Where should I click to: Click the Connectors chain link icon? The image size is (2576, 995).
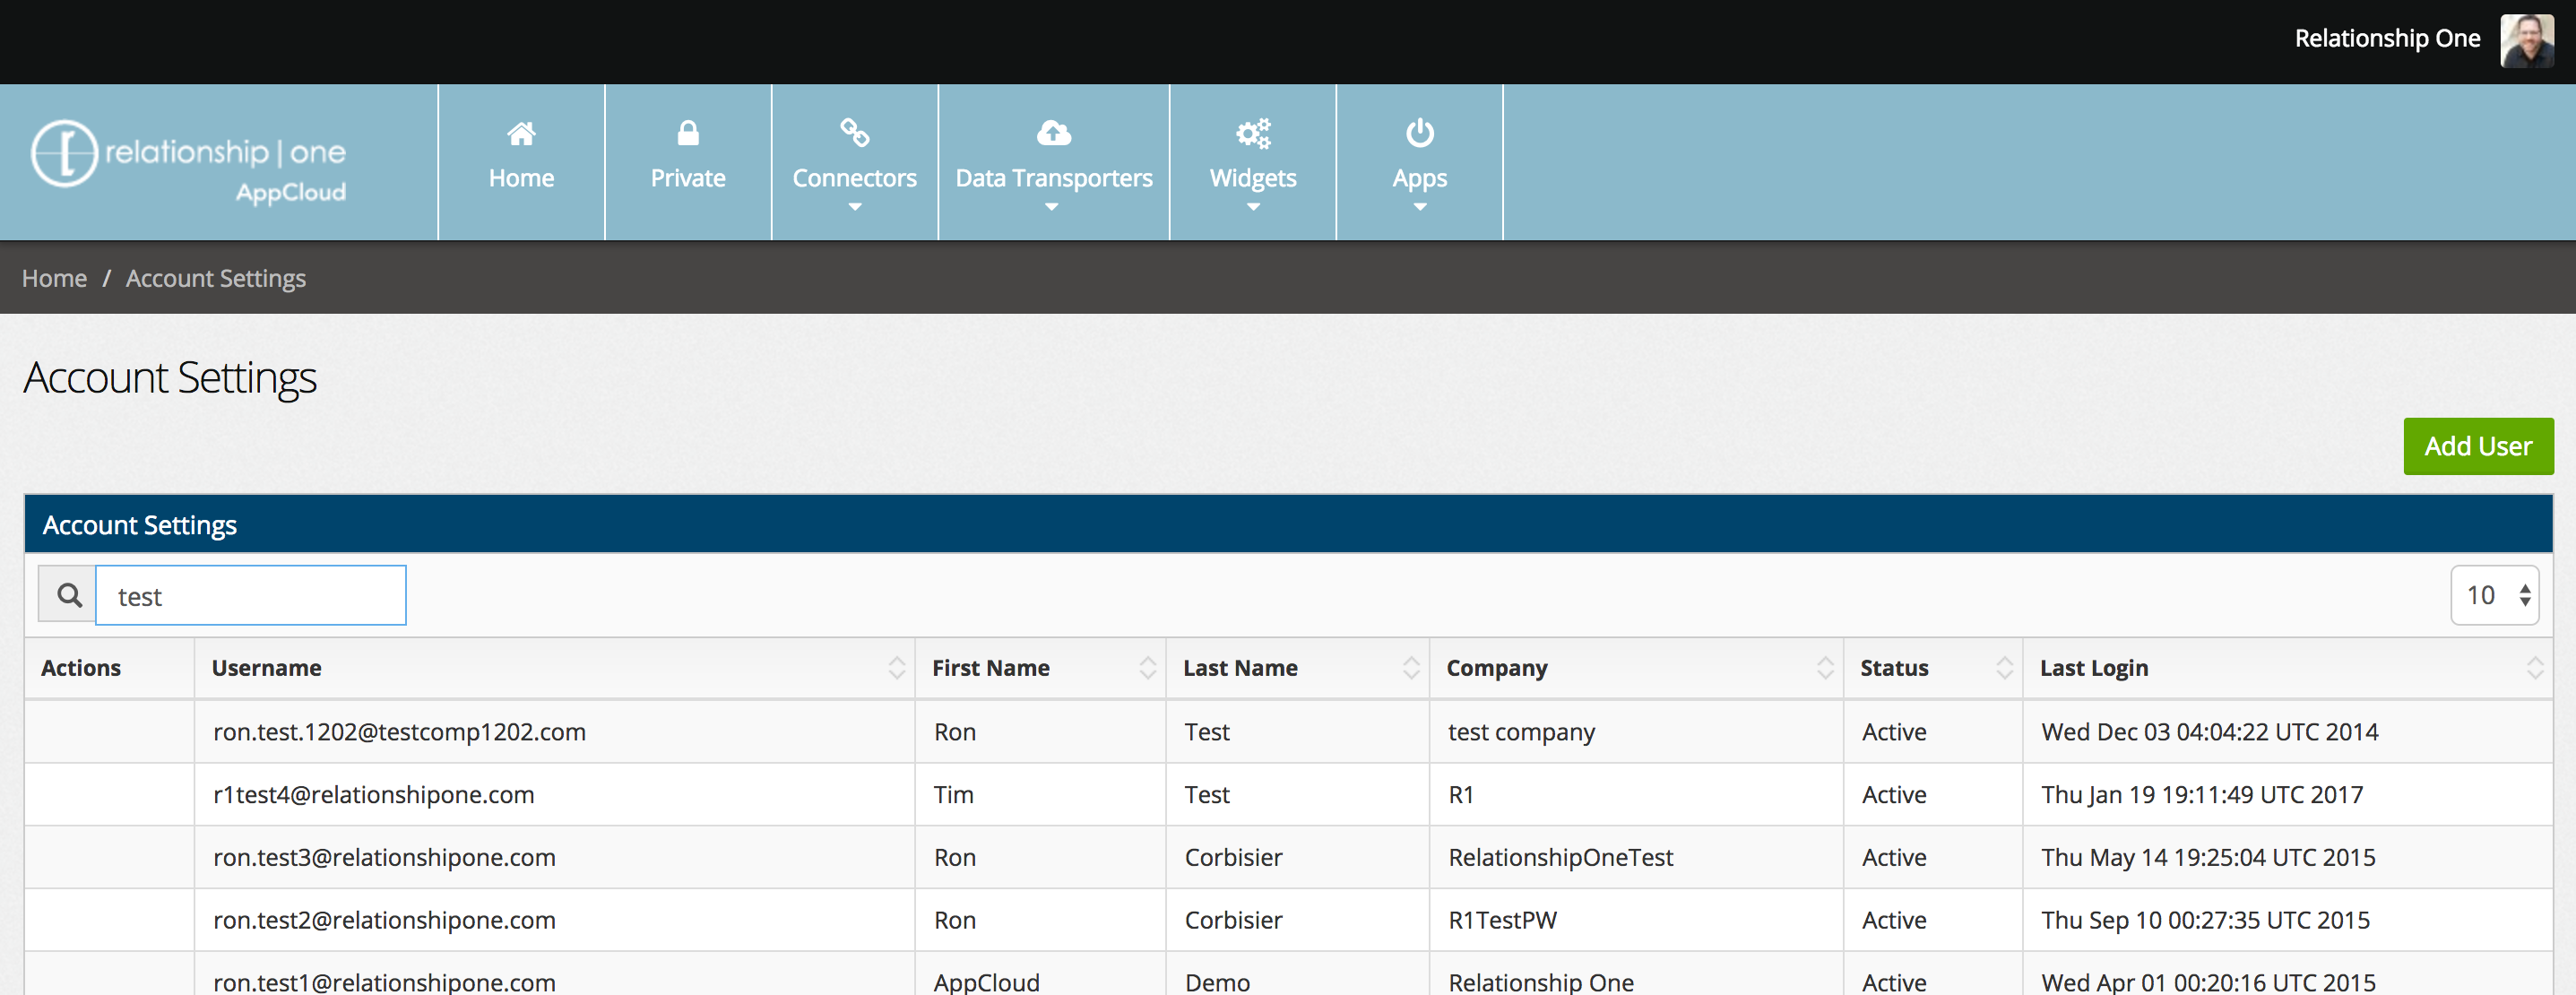point(854,133)
